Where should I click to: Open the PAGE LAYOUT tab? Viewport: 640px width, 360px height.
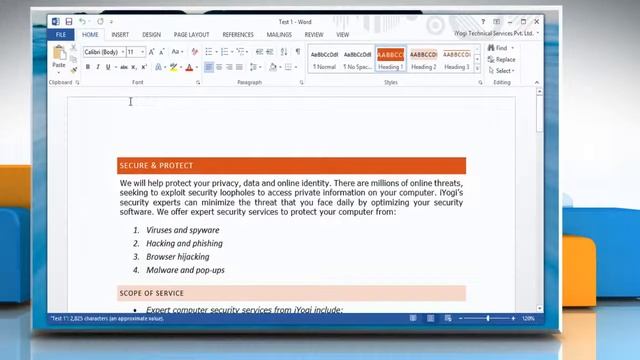(191, 35)
